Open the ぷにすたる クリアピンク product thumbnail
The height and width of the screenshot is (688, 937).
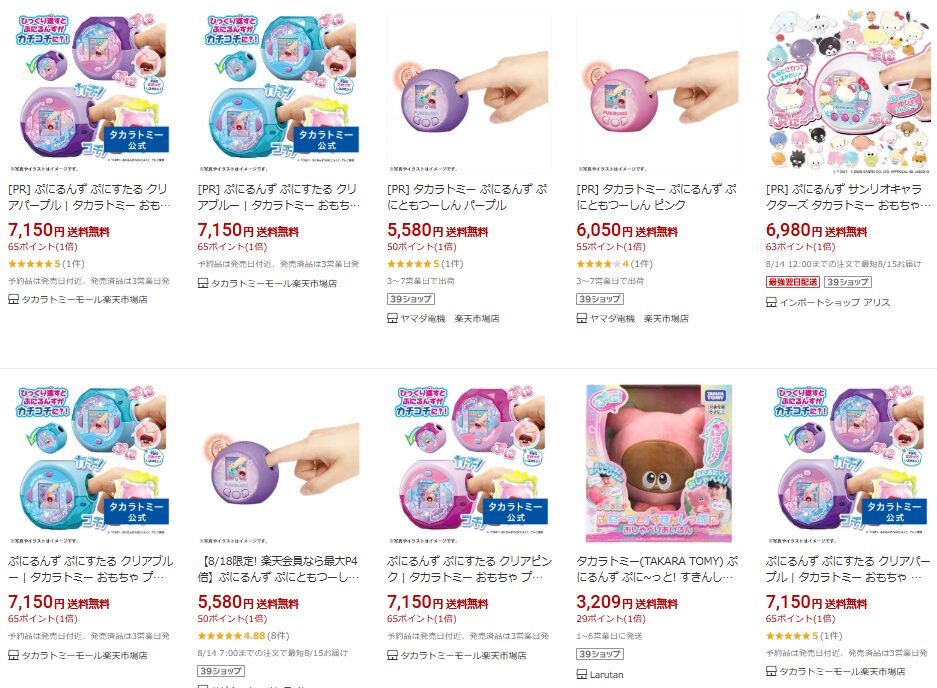tap(469, 461)
